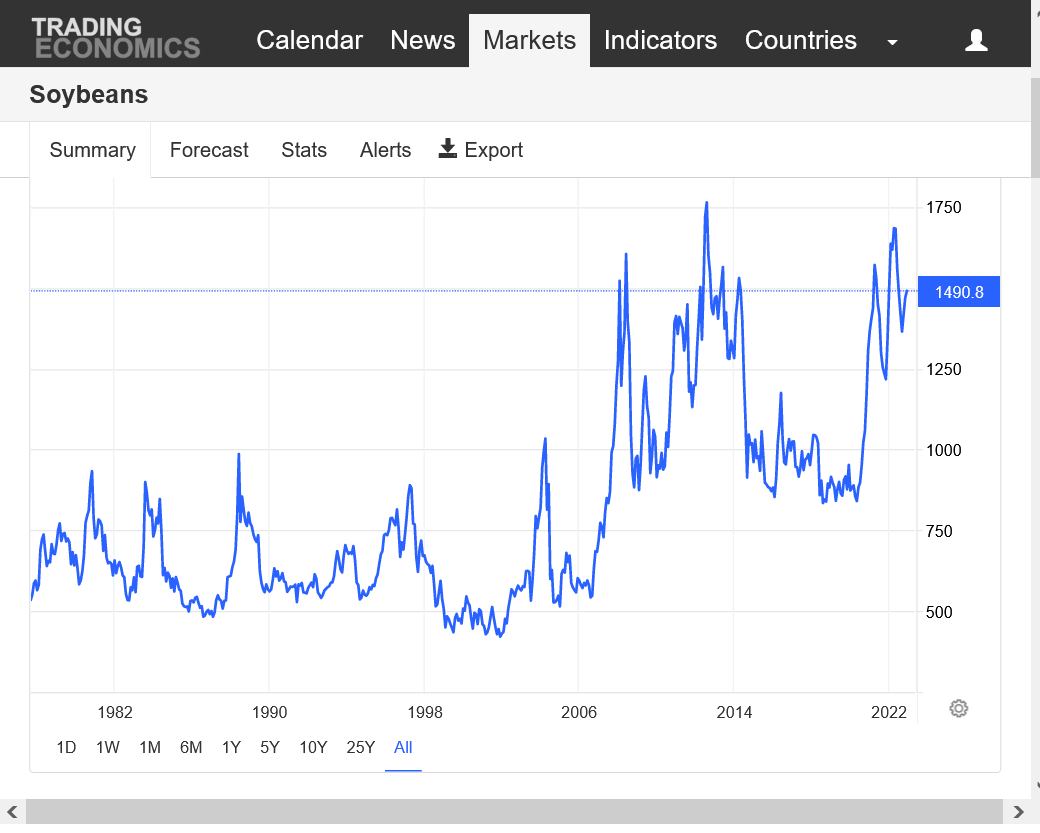Click the 1490.8 current price label
1040x833 pixels.
point(958,292)
